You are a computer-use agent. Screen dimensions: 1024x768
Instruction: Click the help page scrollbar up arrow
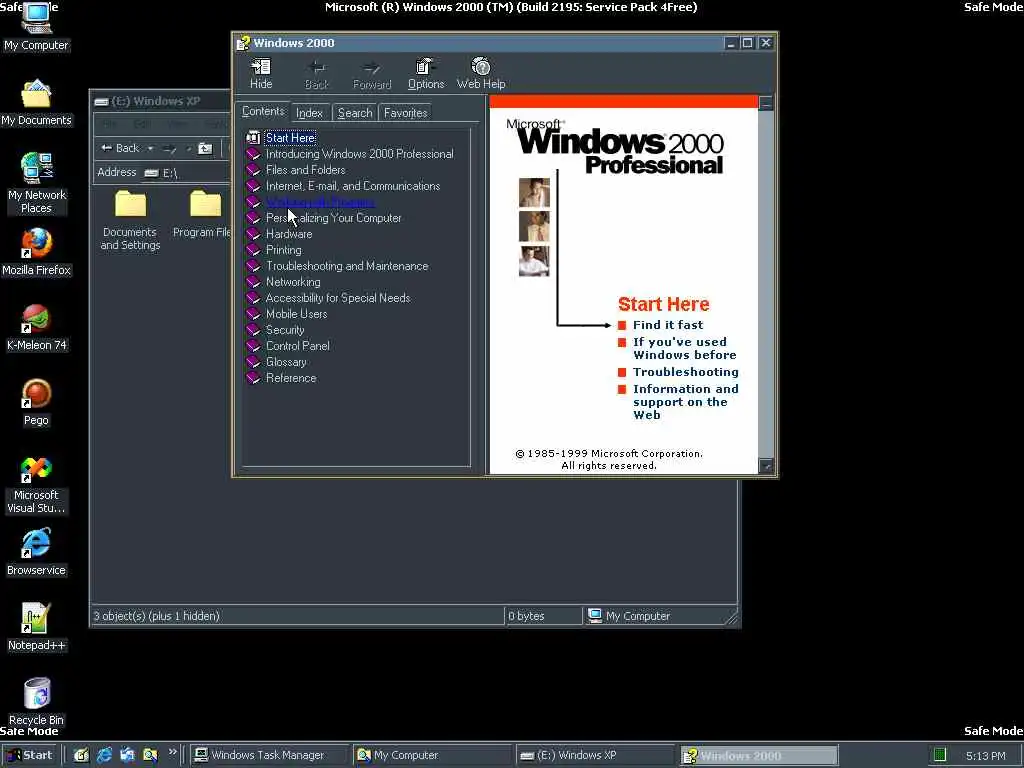(766, 103)
